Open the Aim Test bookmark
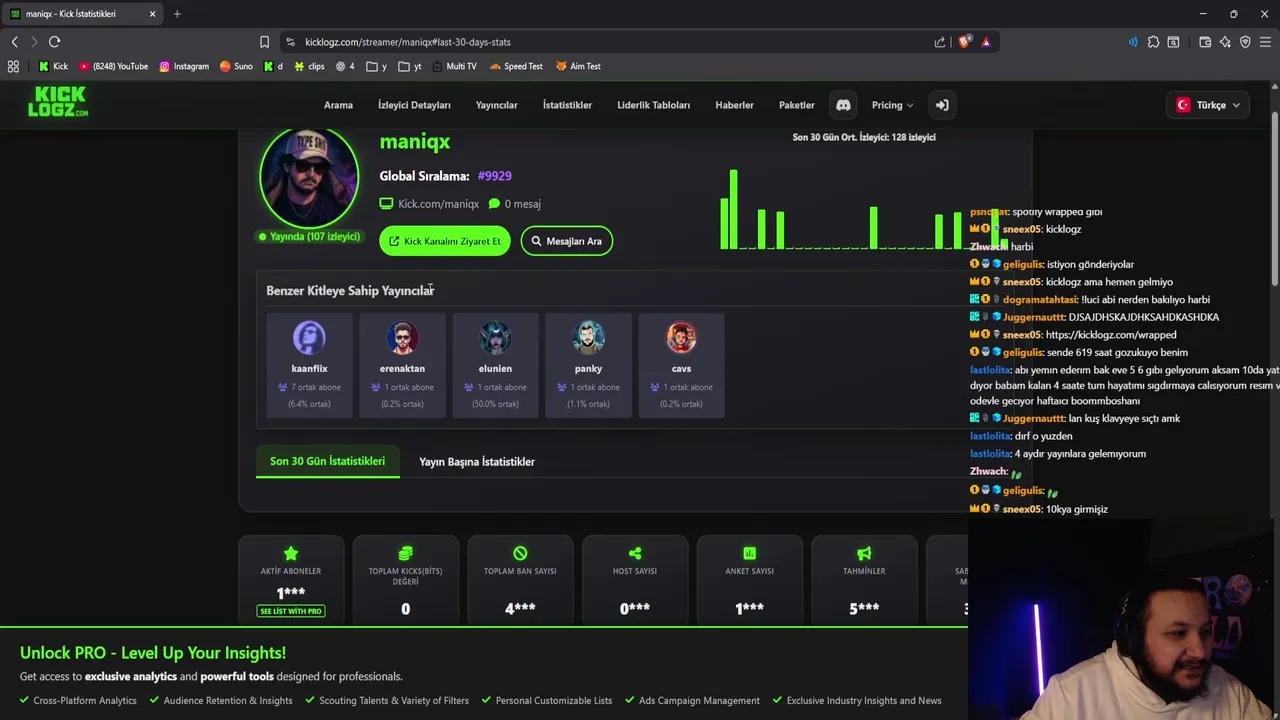The width and height of the screenshot is (1280, 720). pos(578,66)
